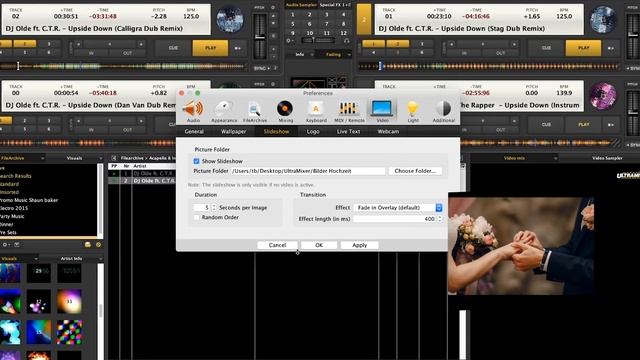Click the cover art disc of Stag Dub Remix deck
Screen dimensions: 640x360
coord(603,19)
